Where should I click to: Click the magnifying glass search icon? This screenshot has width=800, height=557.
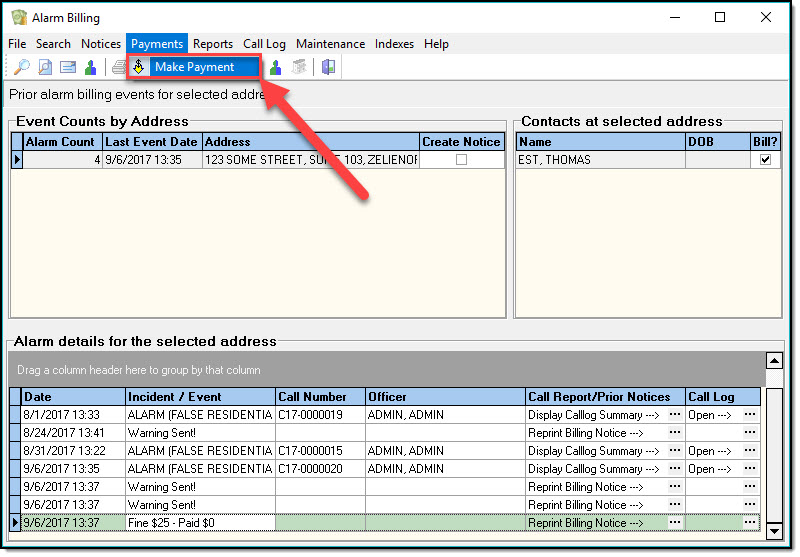click(x=21, y=67)
